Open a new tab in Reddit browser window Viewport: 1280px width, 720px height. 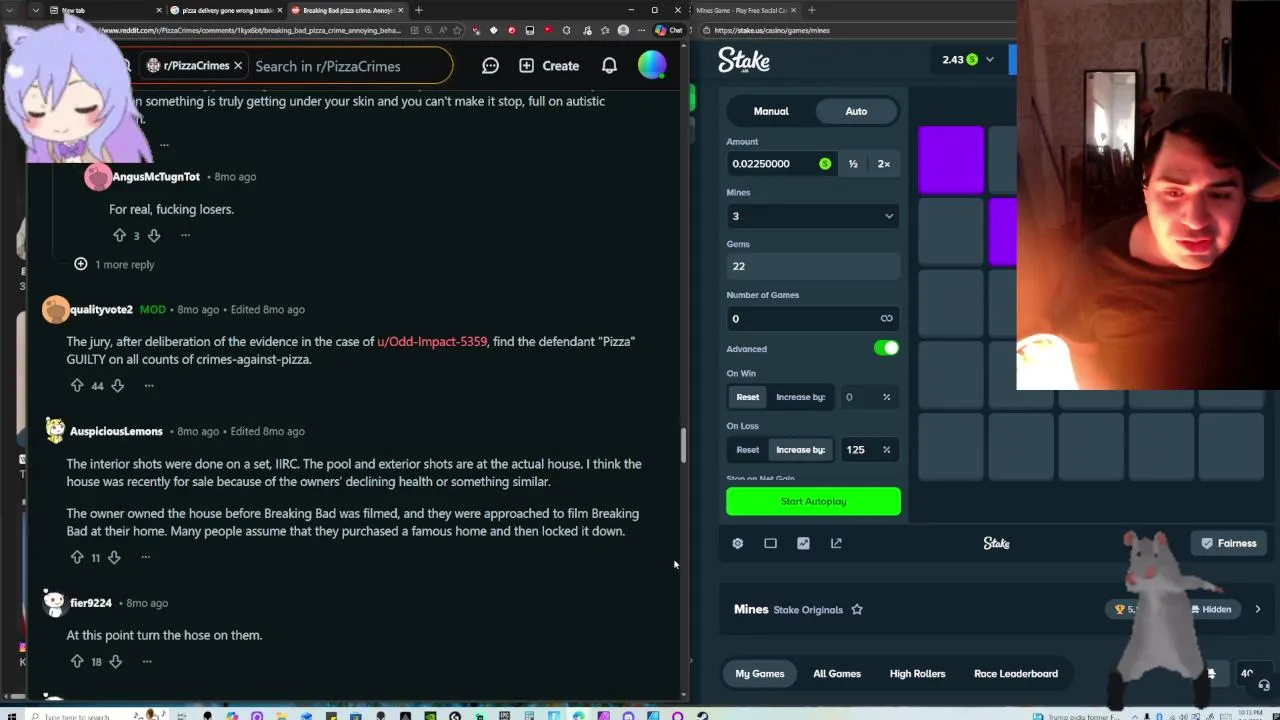(x=418, y=10)
